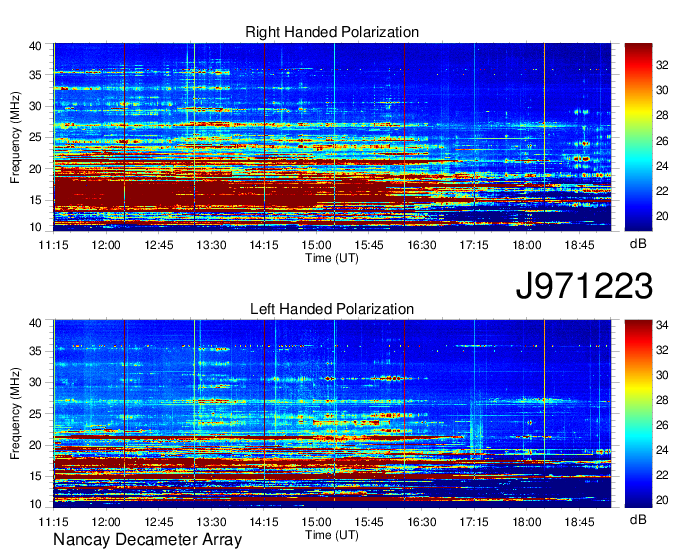This screenshot has width=680, height=552.
Task: Click the 26 dB tick on Left Handed color bar
Action: tap(662, 425)
